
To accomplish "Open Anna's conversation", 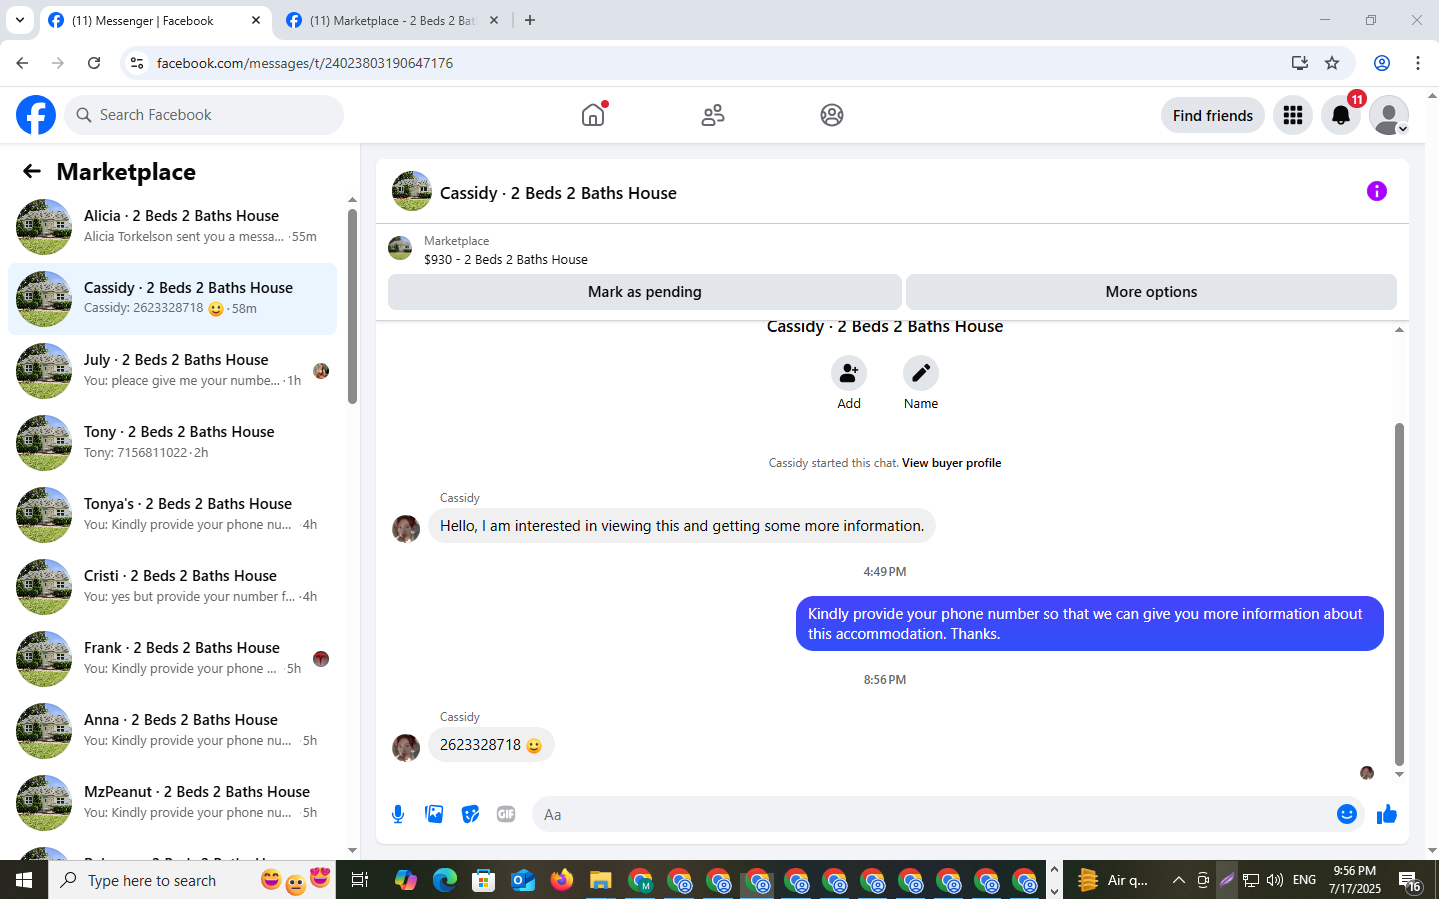I will [172, 731].
